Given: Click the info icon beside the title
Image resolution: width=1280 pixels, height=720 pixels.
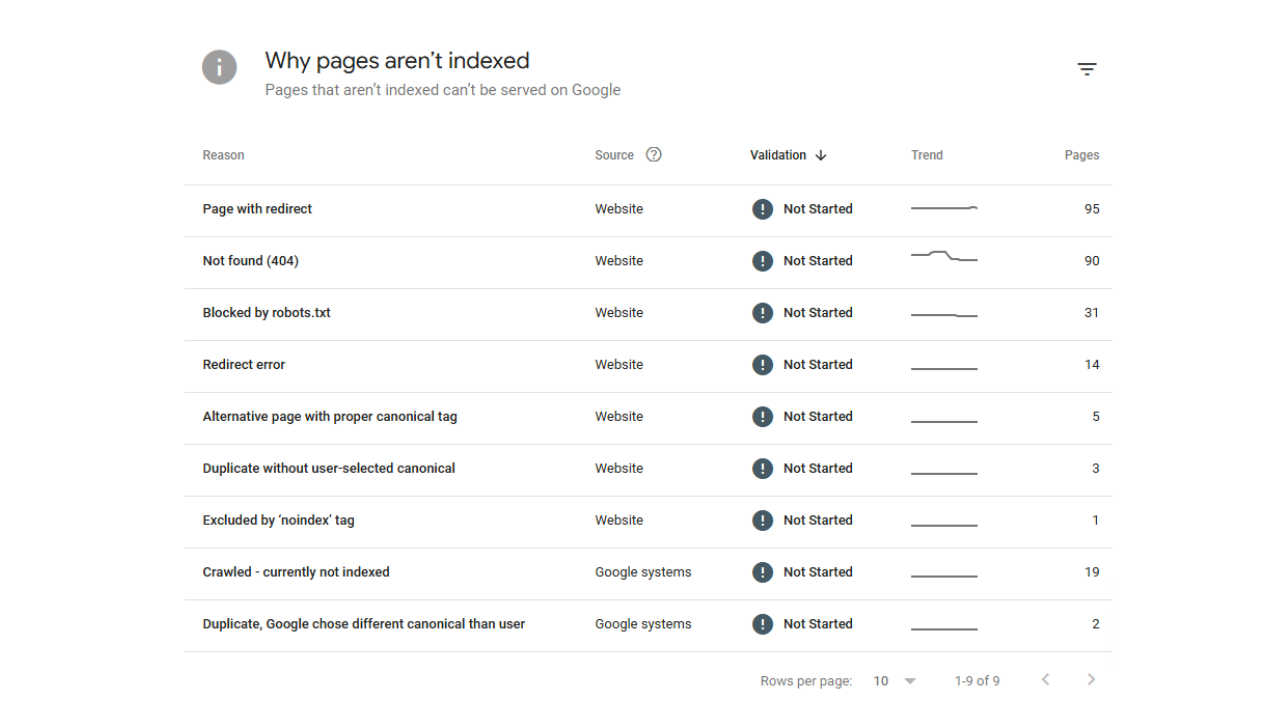Looking at the screenshot, I should click(x=220, y=68).
